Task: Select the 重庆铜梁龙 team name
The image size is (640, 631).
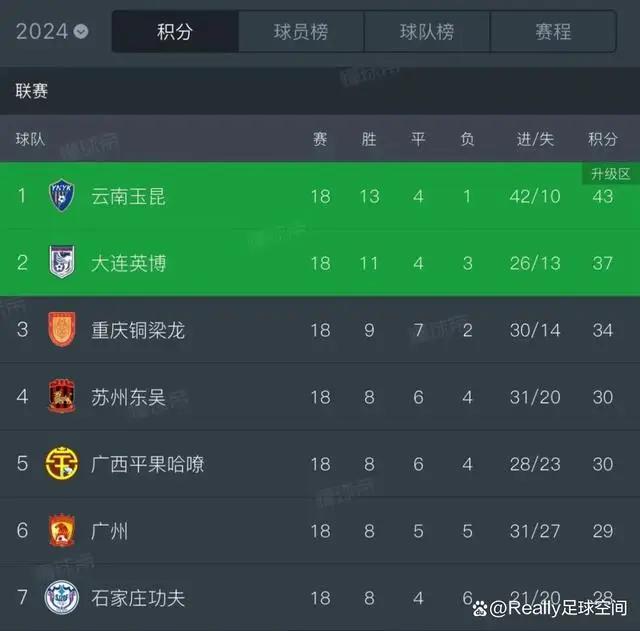Action: click(x=138, y=330)
